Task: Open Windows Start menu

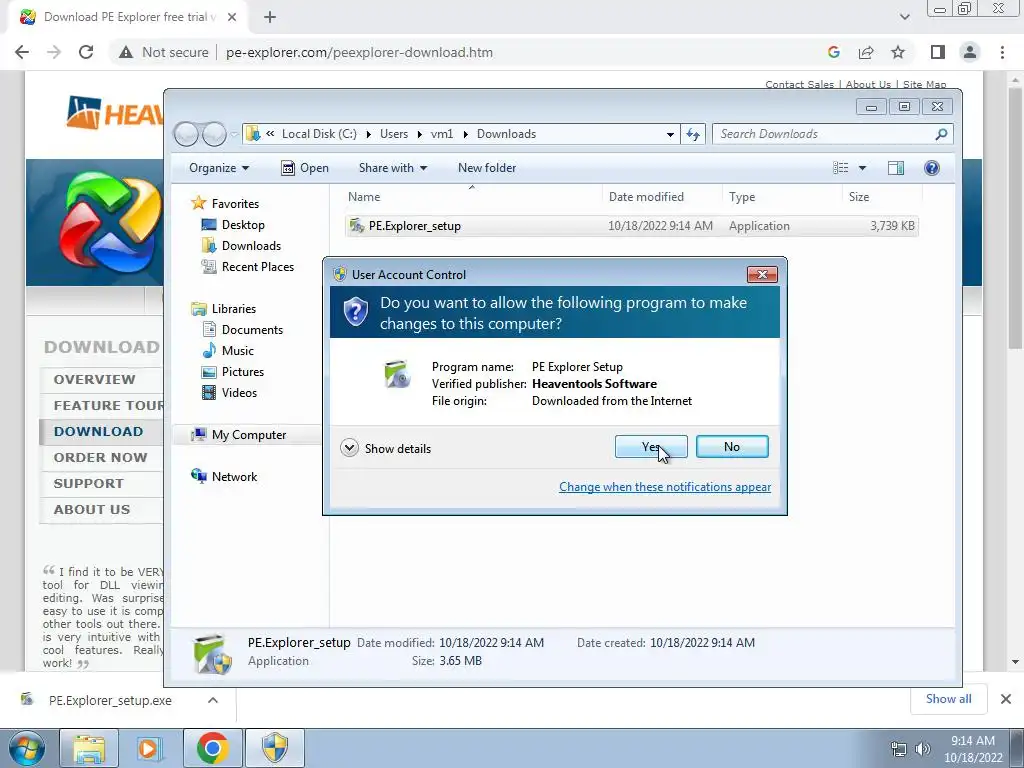Action: 27,748
